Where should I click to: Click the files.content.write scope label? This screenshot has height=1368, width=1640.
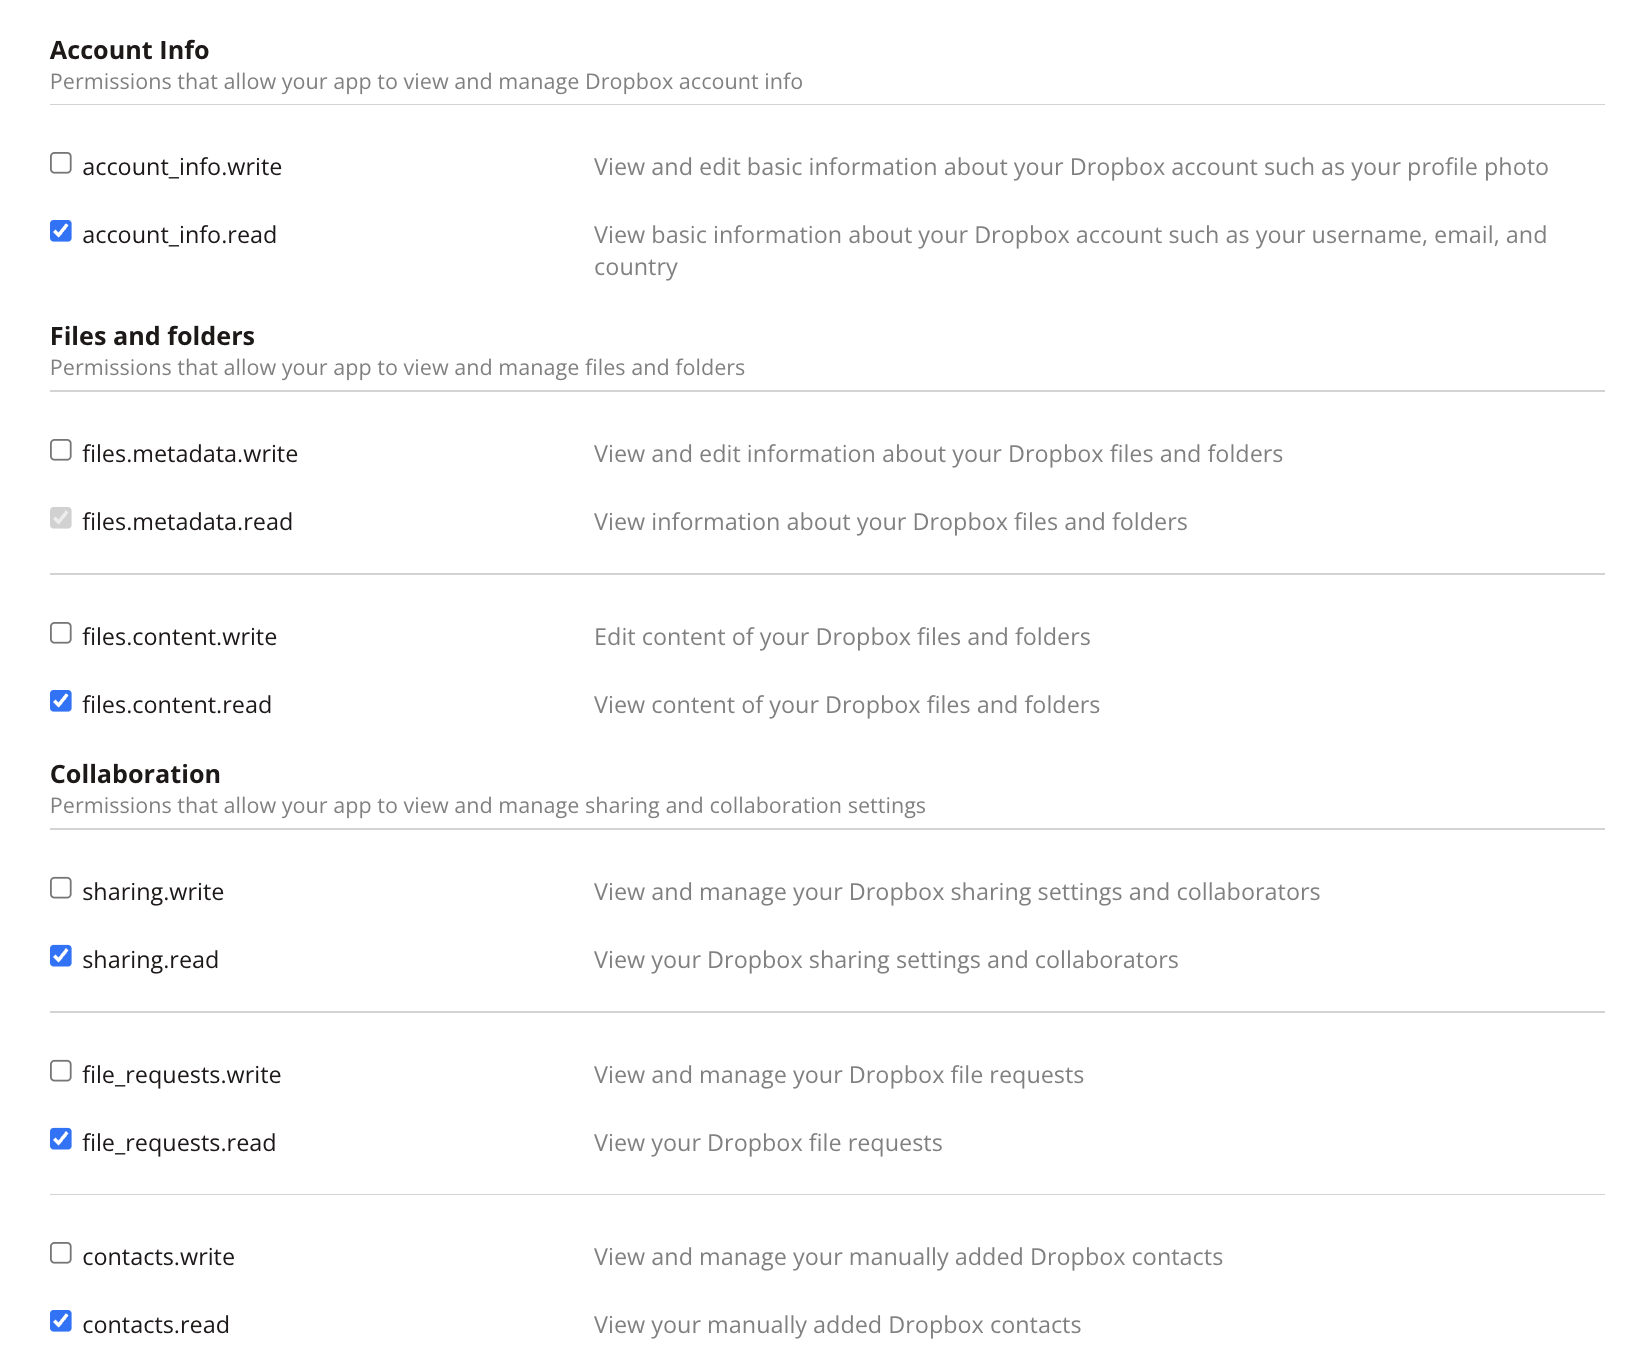(x=179, y=637)
